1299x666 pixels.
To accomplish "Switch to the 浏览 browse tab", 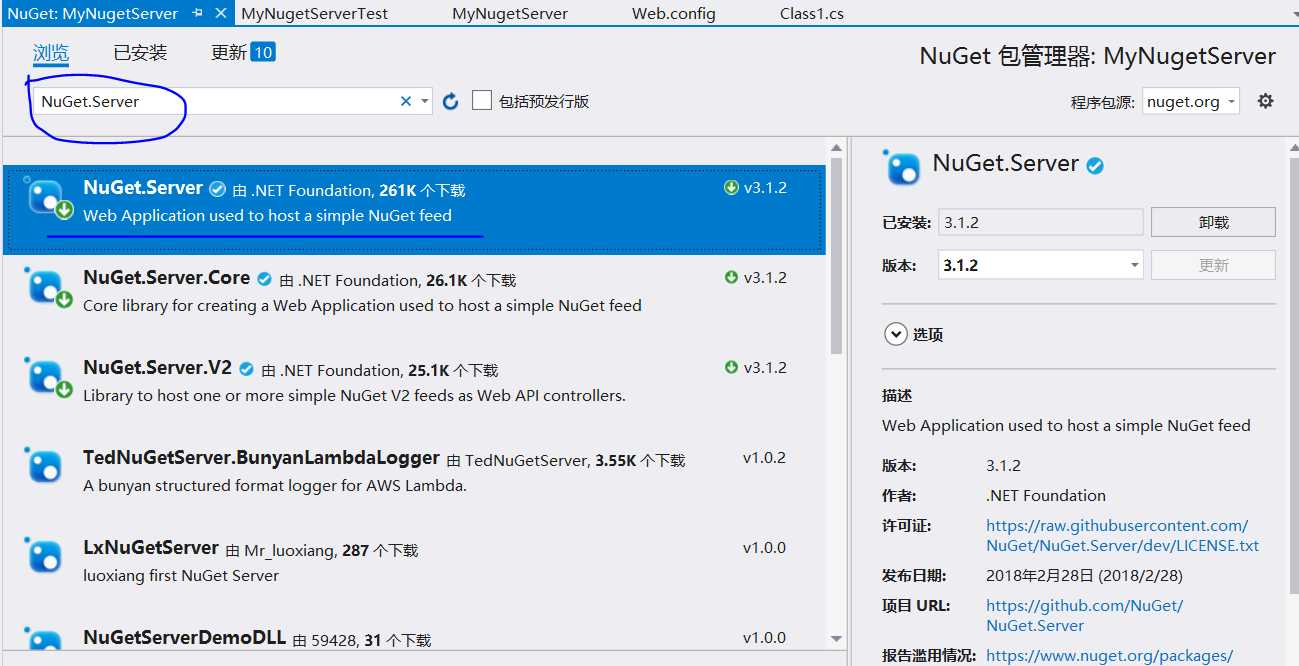I will tap(51, 53).
